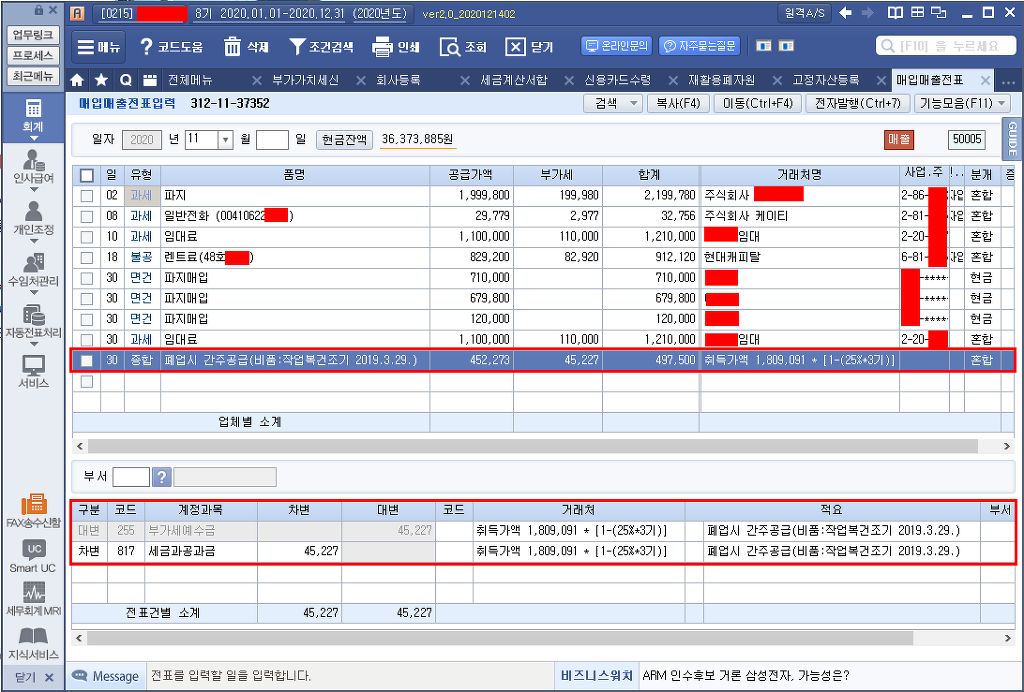Image resolution: width=1024 pixels, height=692 pixels.
Task: Check the 파지매입 120,000 row checkbox
Action: 86,319
